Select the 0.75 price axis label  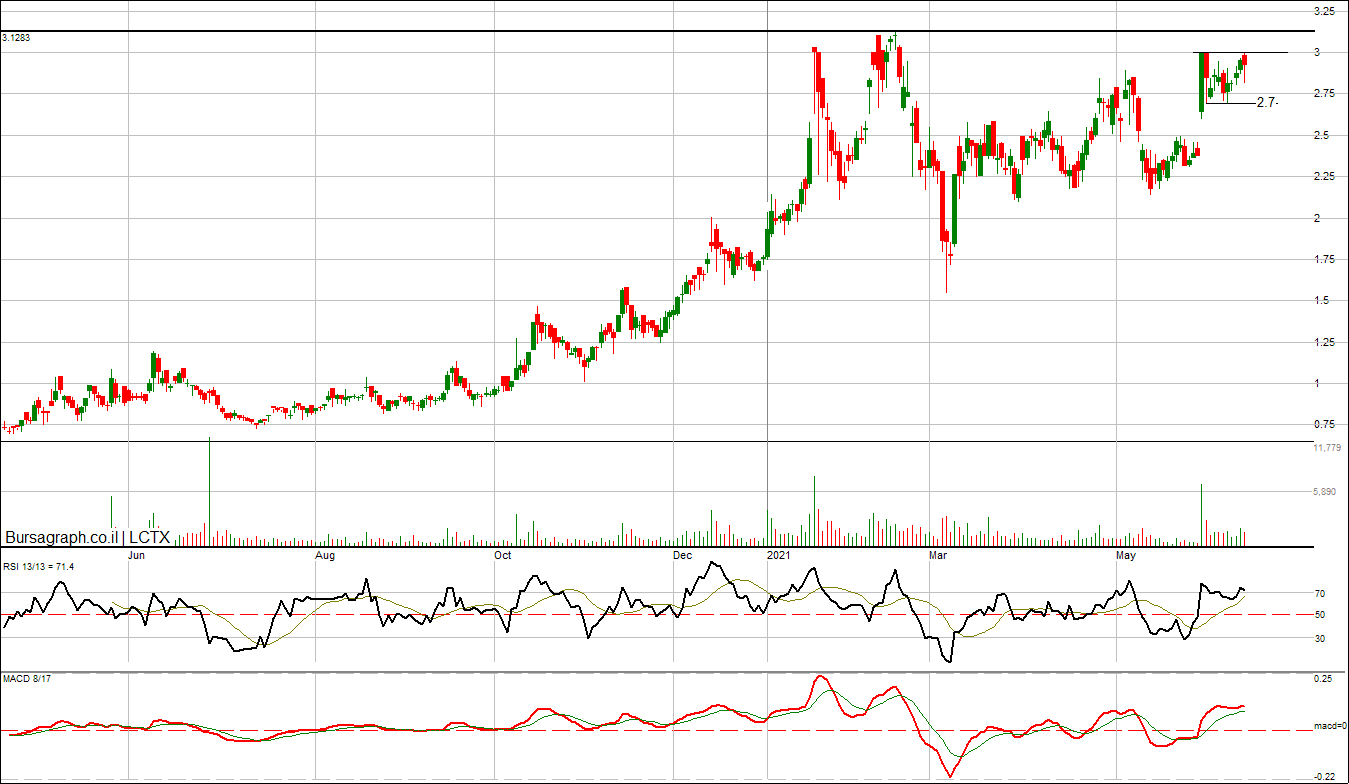pyautogui.click(x=1324, y=426)
